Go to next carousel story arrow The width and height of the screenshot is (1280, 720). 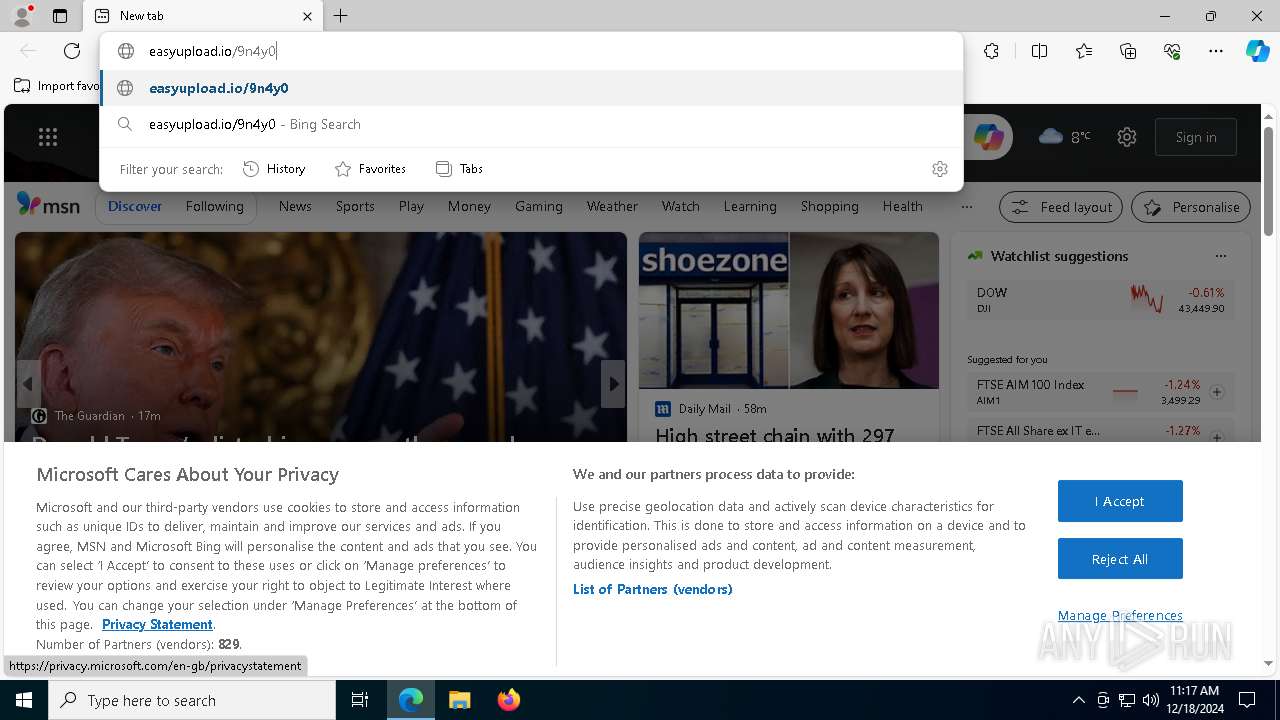coord(613,384)
